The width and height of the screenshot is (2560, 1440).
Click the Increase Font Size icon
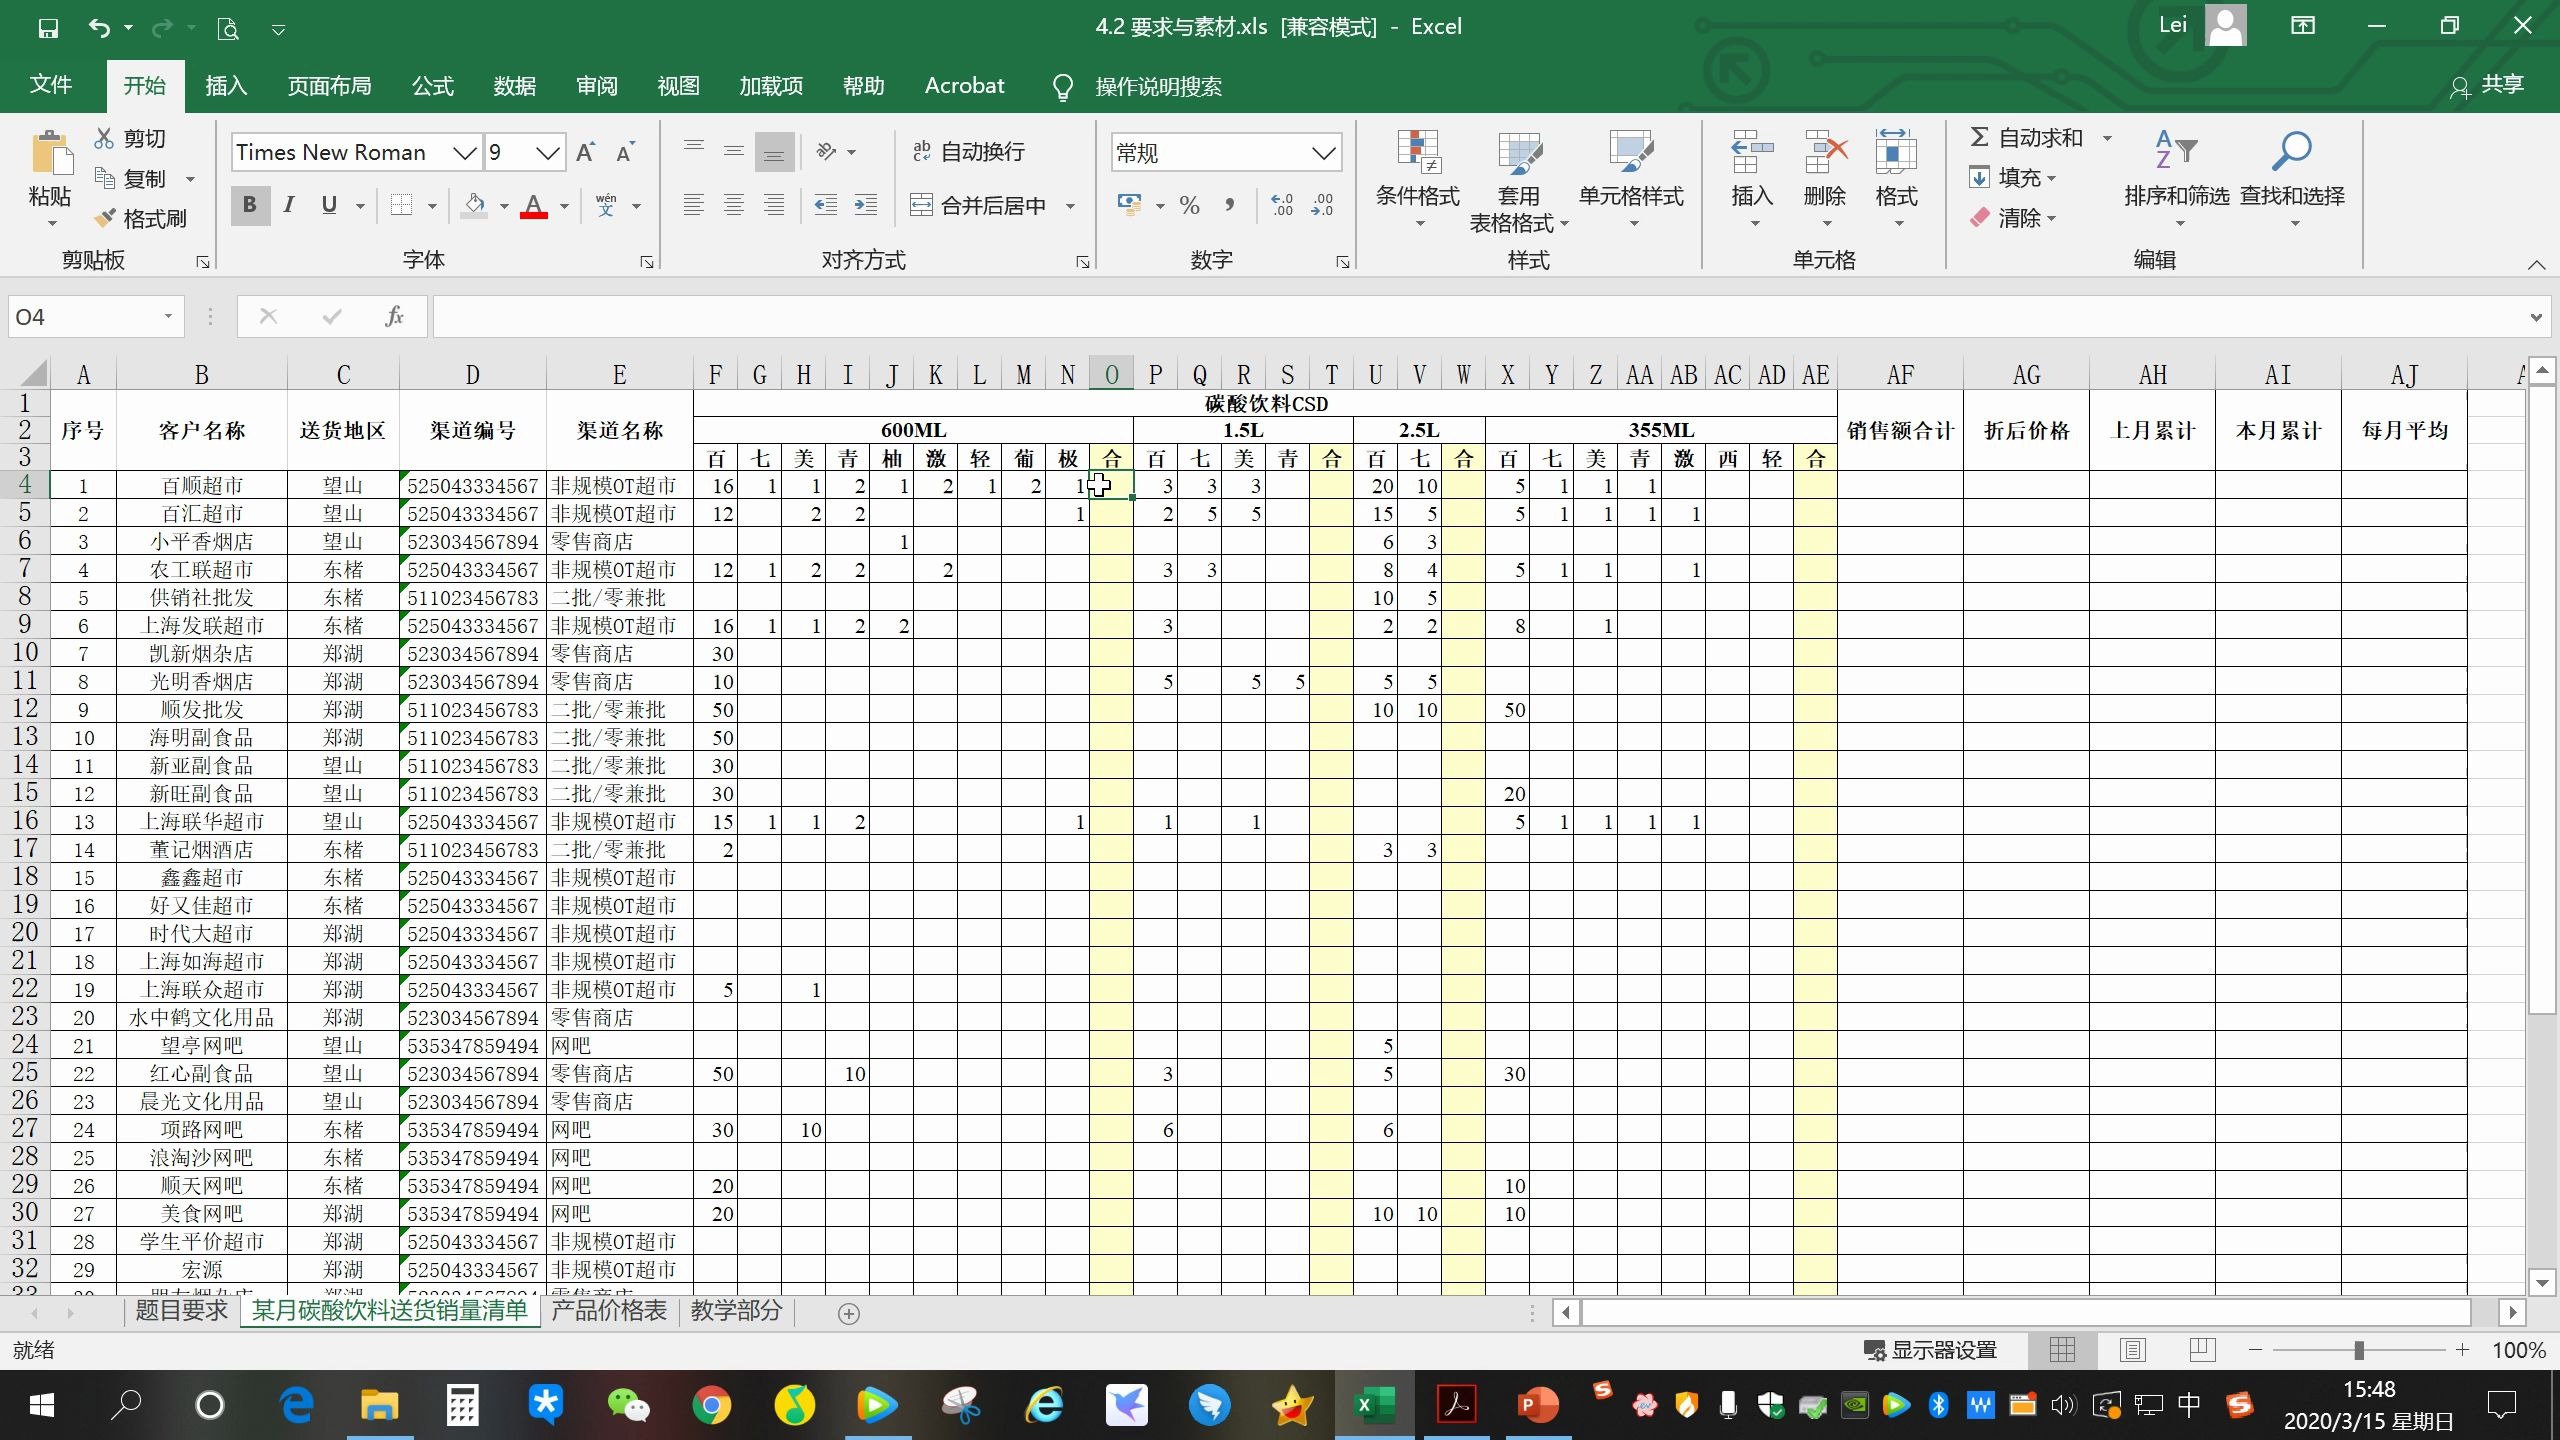pyautogui.click(x=586, y=152)
